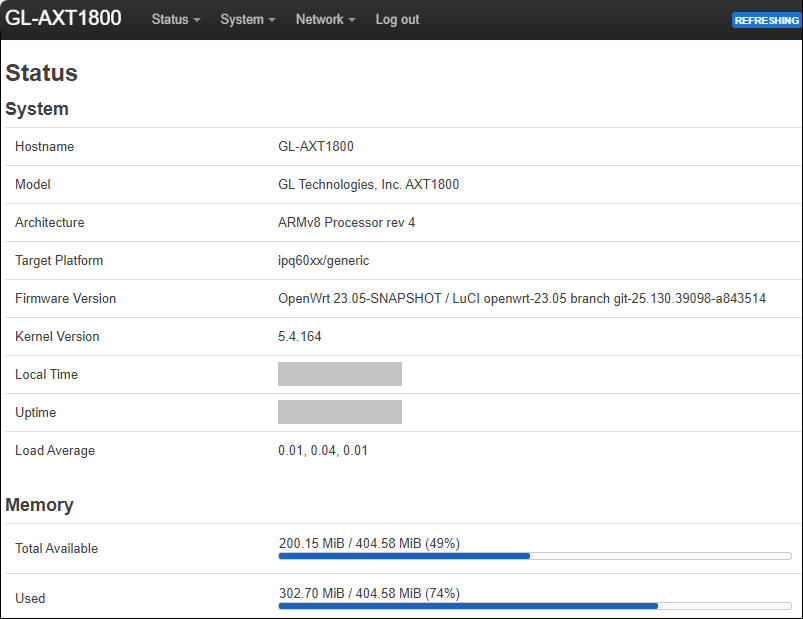
Task: Click the Used memory progress bar
Action: tap(535, 606)
